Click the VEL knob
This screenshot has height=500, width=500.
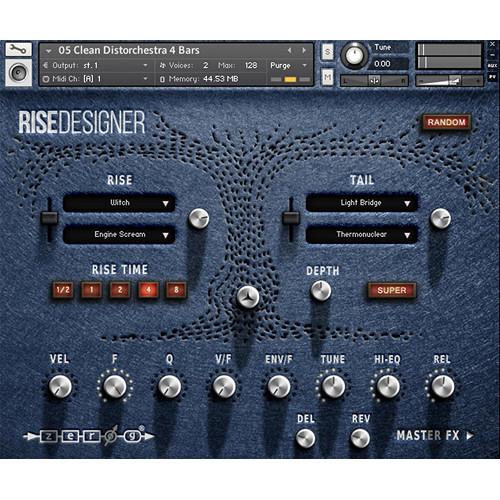tap(60, 386)
